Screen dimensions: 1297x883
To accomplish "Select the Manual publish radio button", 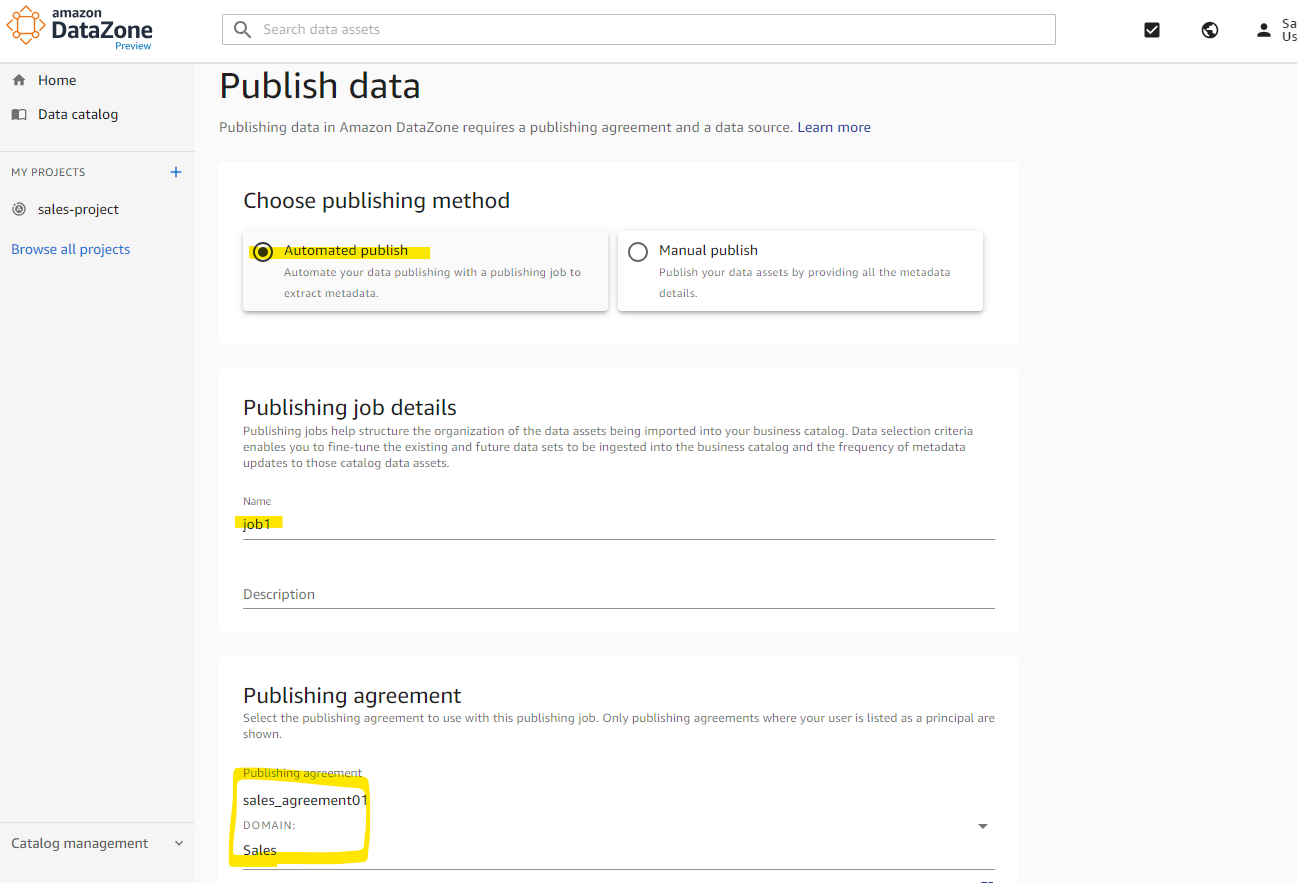I will pyautogui.click(x=638, y=252).
